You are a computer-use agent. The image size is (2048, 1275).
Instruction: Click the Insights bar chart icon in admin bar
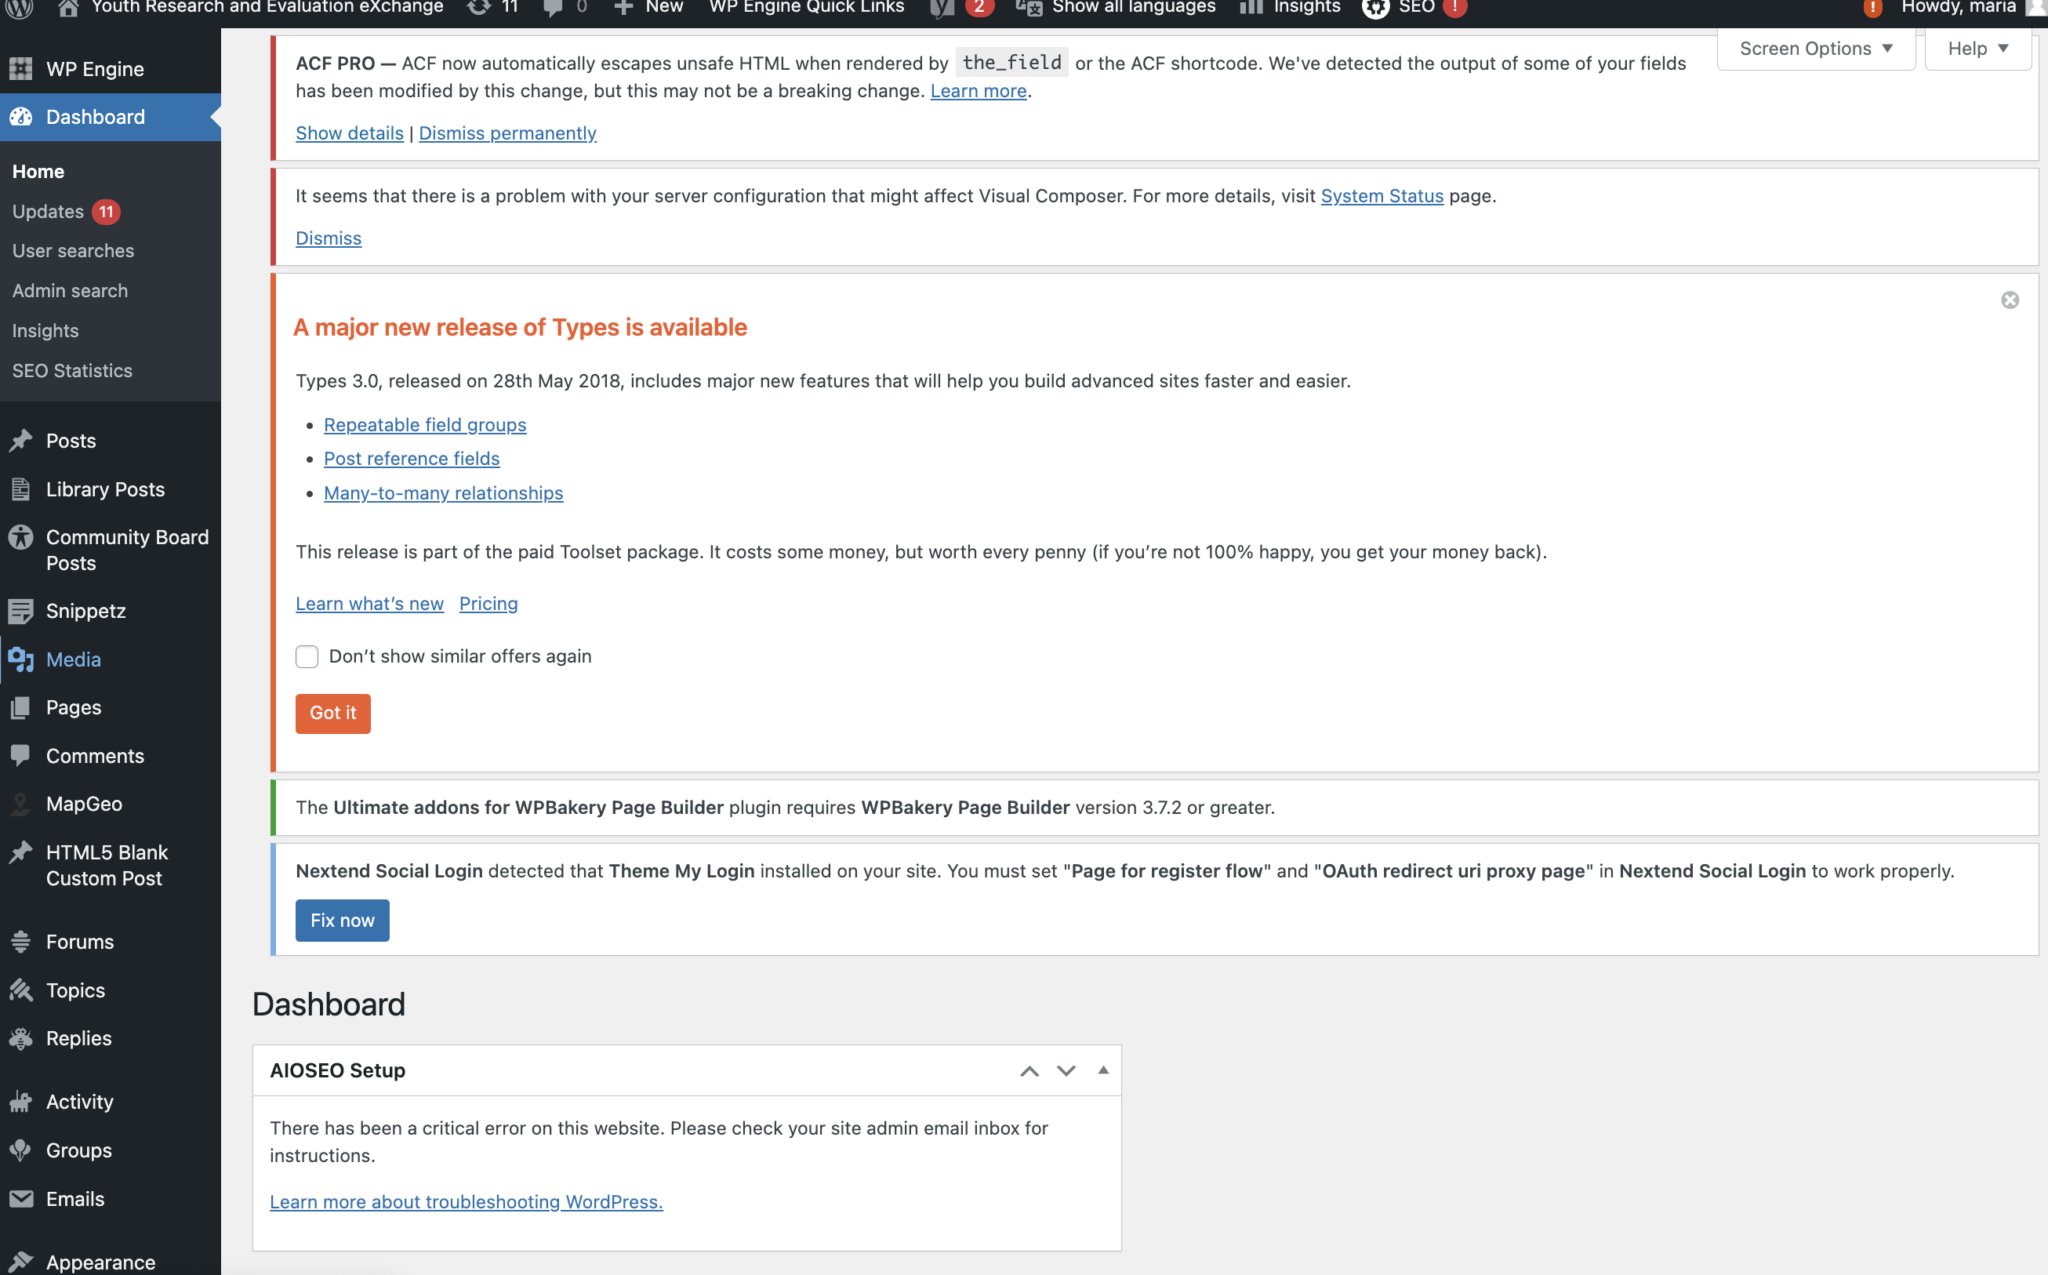pyautogui.click(x=1251, y=7)
